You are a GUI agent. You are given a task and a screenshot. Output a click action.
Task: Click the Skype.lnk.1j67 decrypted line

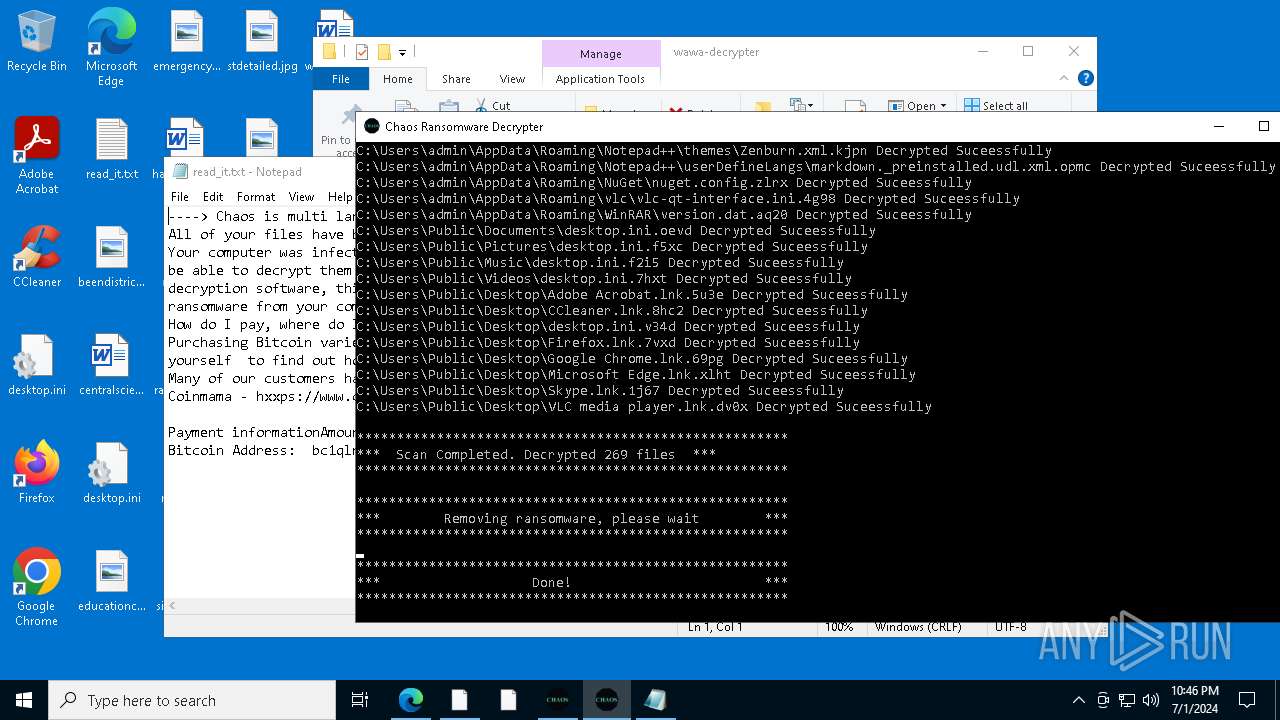(600, 390)
